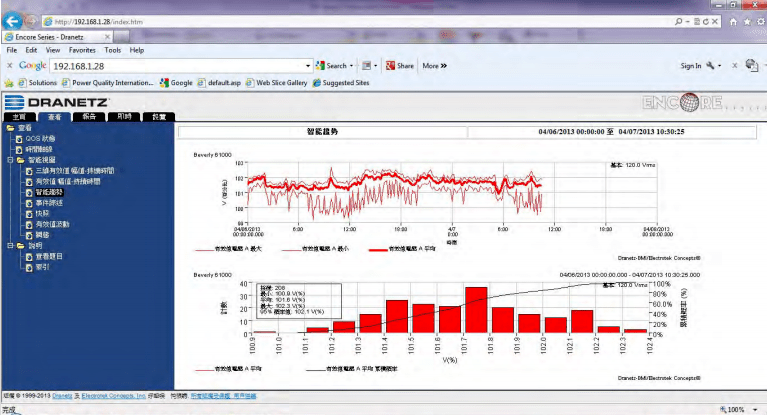Click the Favorites star icon in browser

click(x=746, y=20)
